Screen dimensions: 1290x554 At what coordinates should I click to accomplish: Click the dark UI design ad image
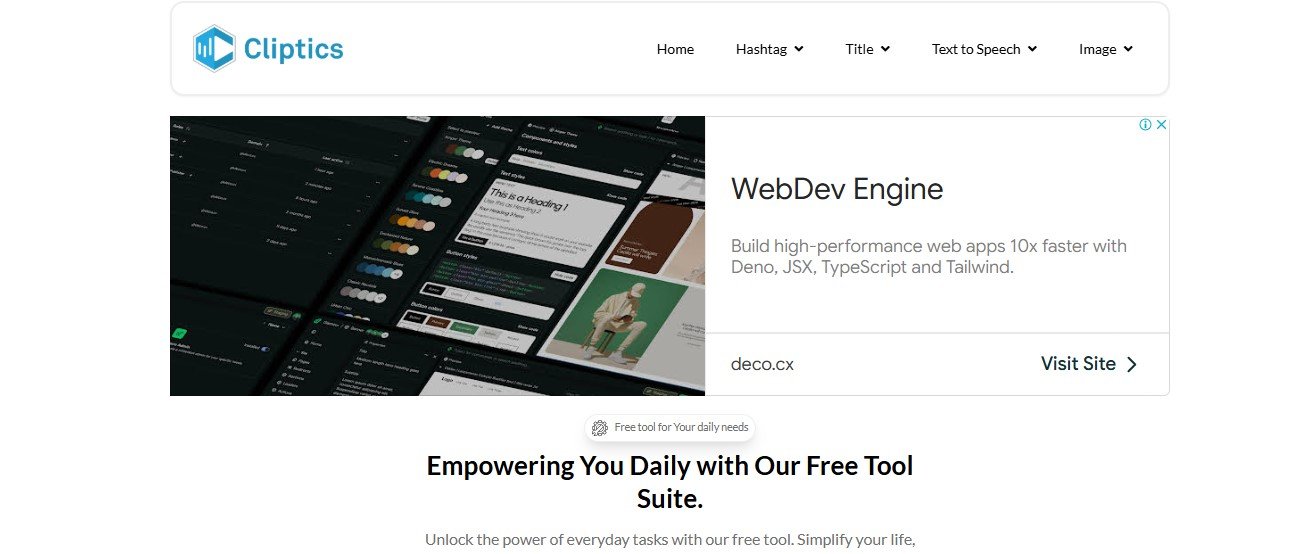438,256
